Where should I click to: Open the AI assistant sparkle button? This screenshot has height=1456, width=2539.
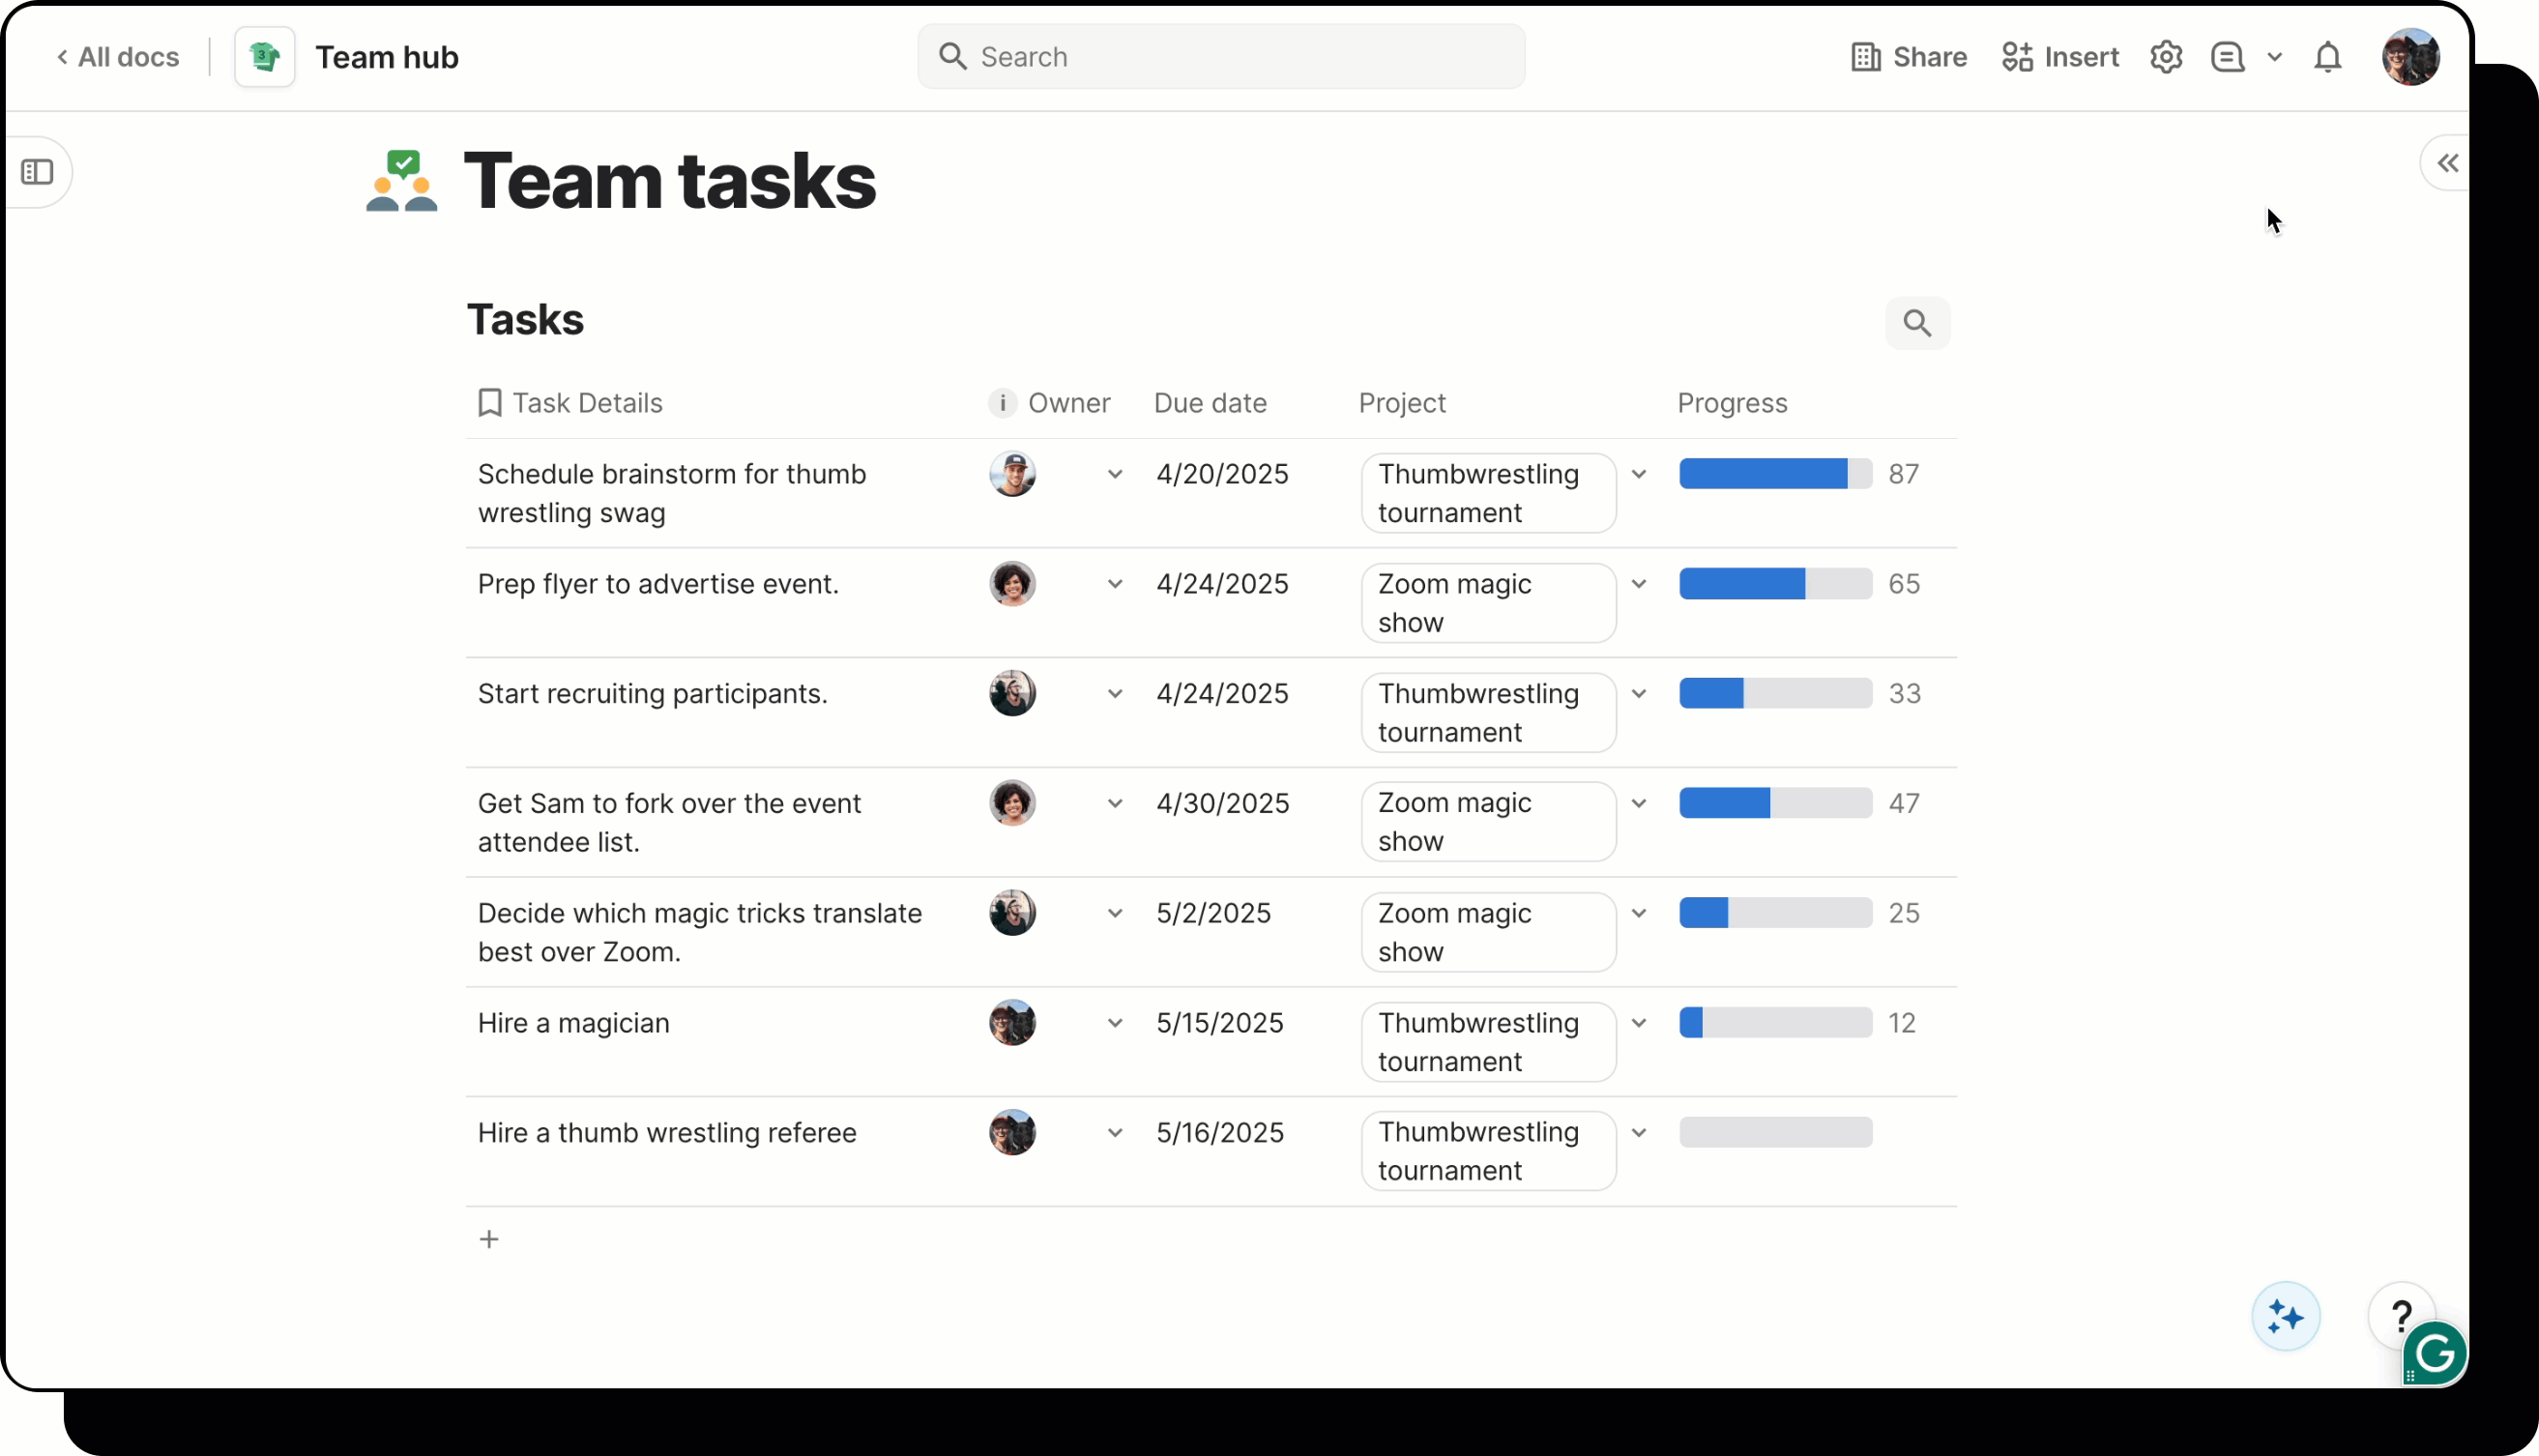2285,1317
